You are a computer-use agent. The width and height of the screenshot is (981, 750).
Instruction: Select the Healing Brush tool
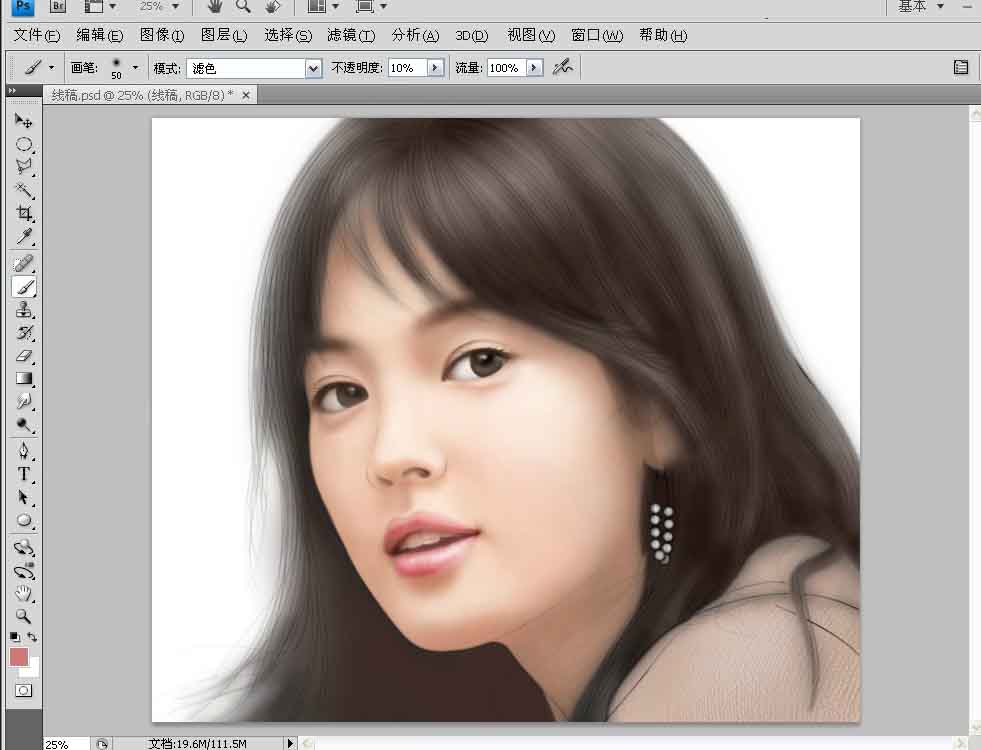point(24,263)
